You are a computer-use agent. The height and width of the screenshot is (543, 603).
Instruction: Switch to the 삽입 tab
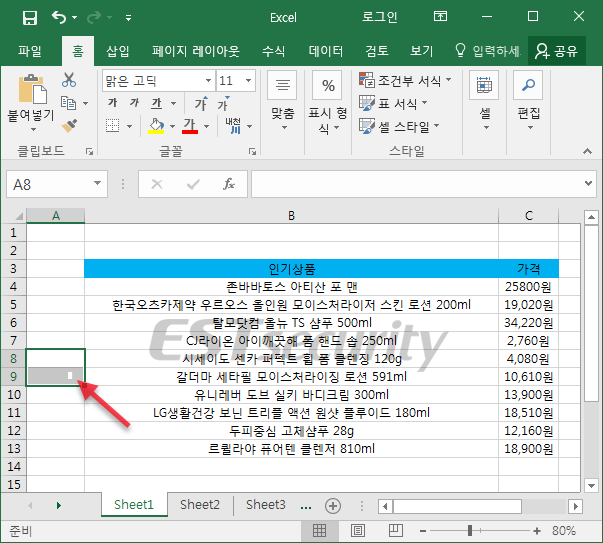click(x=117, y=51)
